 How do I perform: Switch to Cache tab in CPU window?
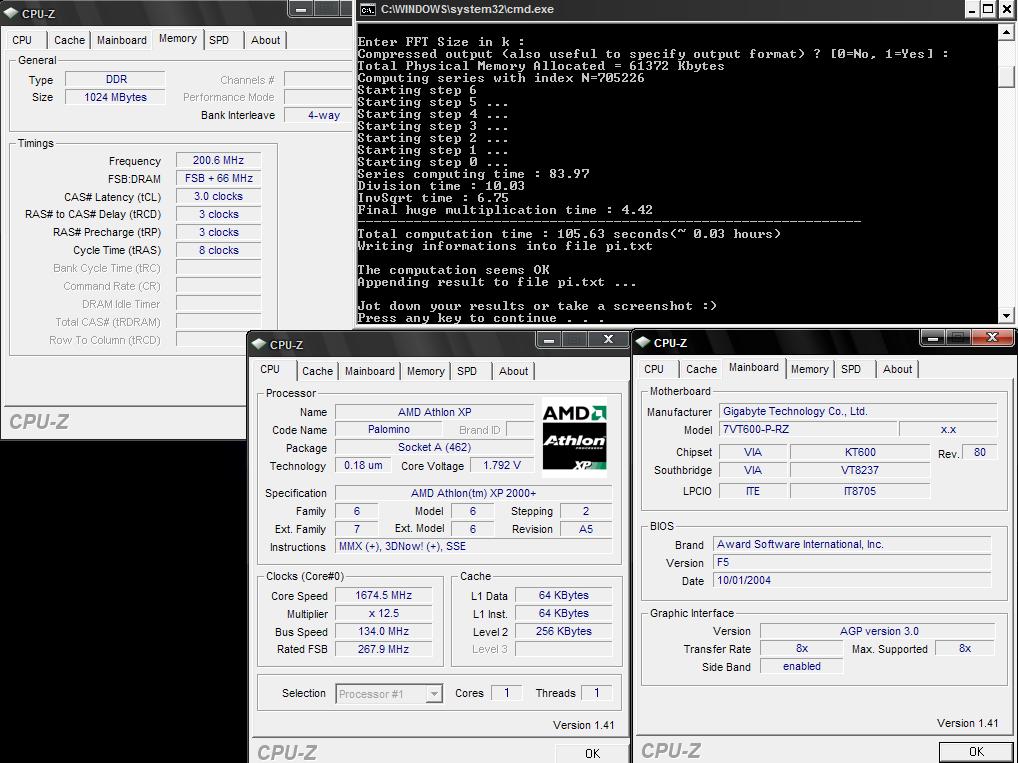317,371
